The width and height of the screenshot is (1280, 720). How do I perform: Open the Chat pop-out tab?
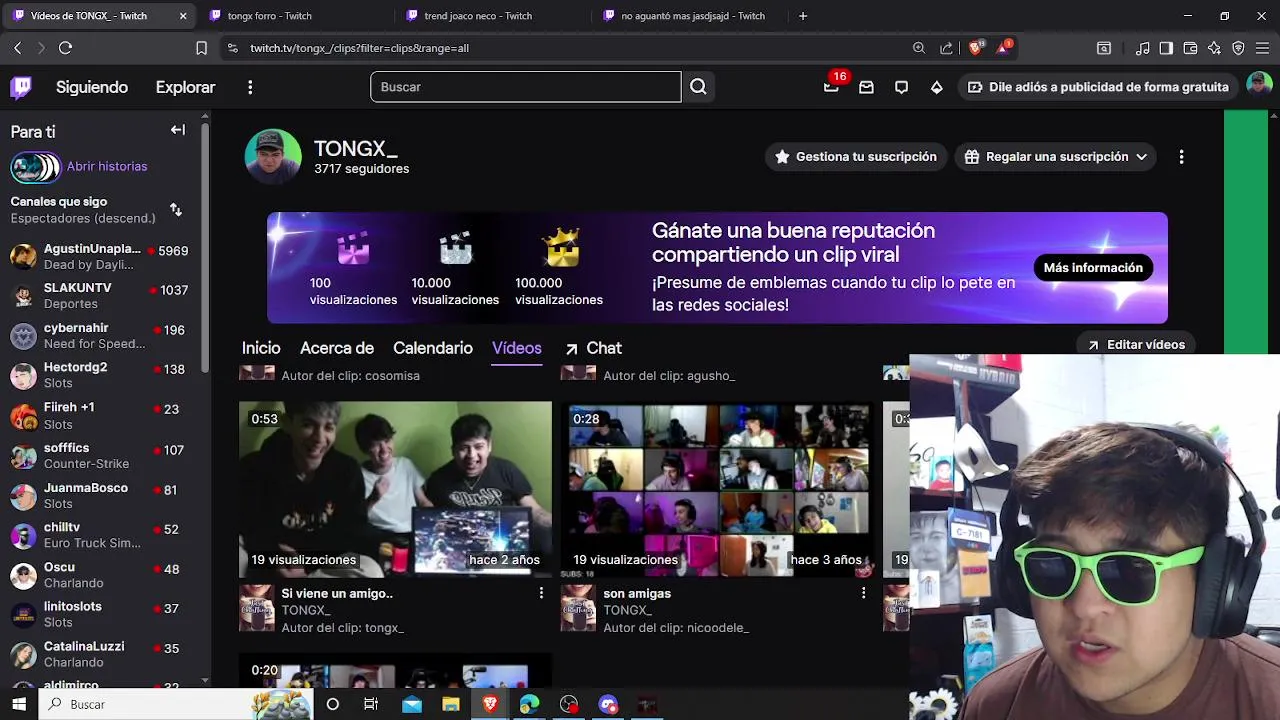pos(593,348)
